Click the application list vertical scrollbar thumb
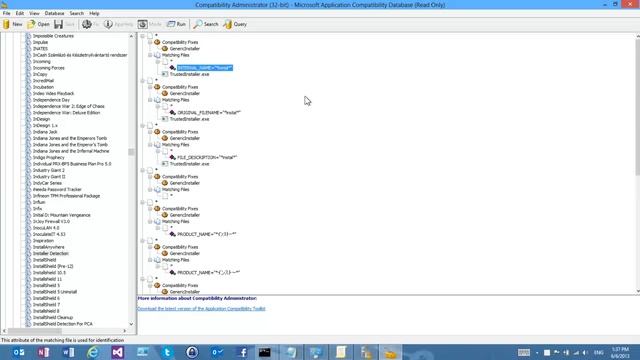This screenshot has width=640, height=360. click(x=131, y=152)
